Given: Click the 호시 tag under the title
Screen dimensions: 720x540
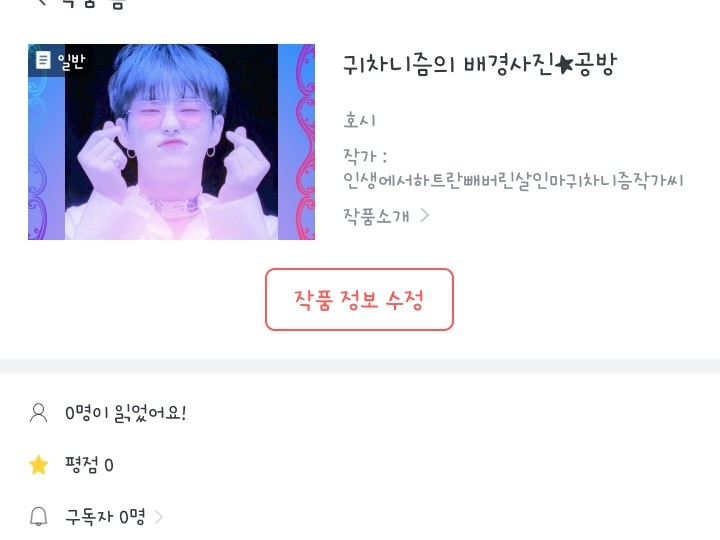Looking at the screenshot, I should pos(360,120).
